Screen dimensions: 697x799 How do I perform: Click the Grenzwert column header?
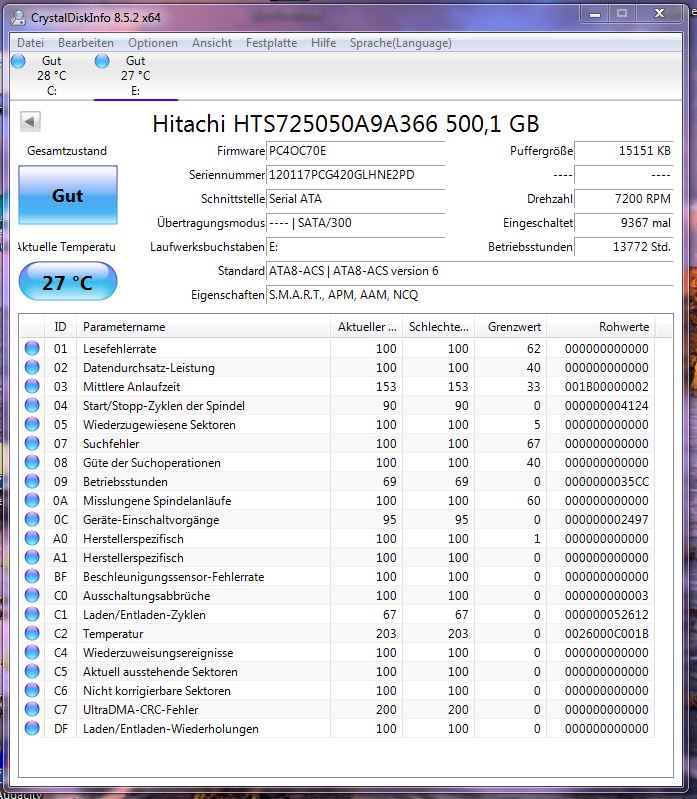pyautogui.click(x=511, y=327)
